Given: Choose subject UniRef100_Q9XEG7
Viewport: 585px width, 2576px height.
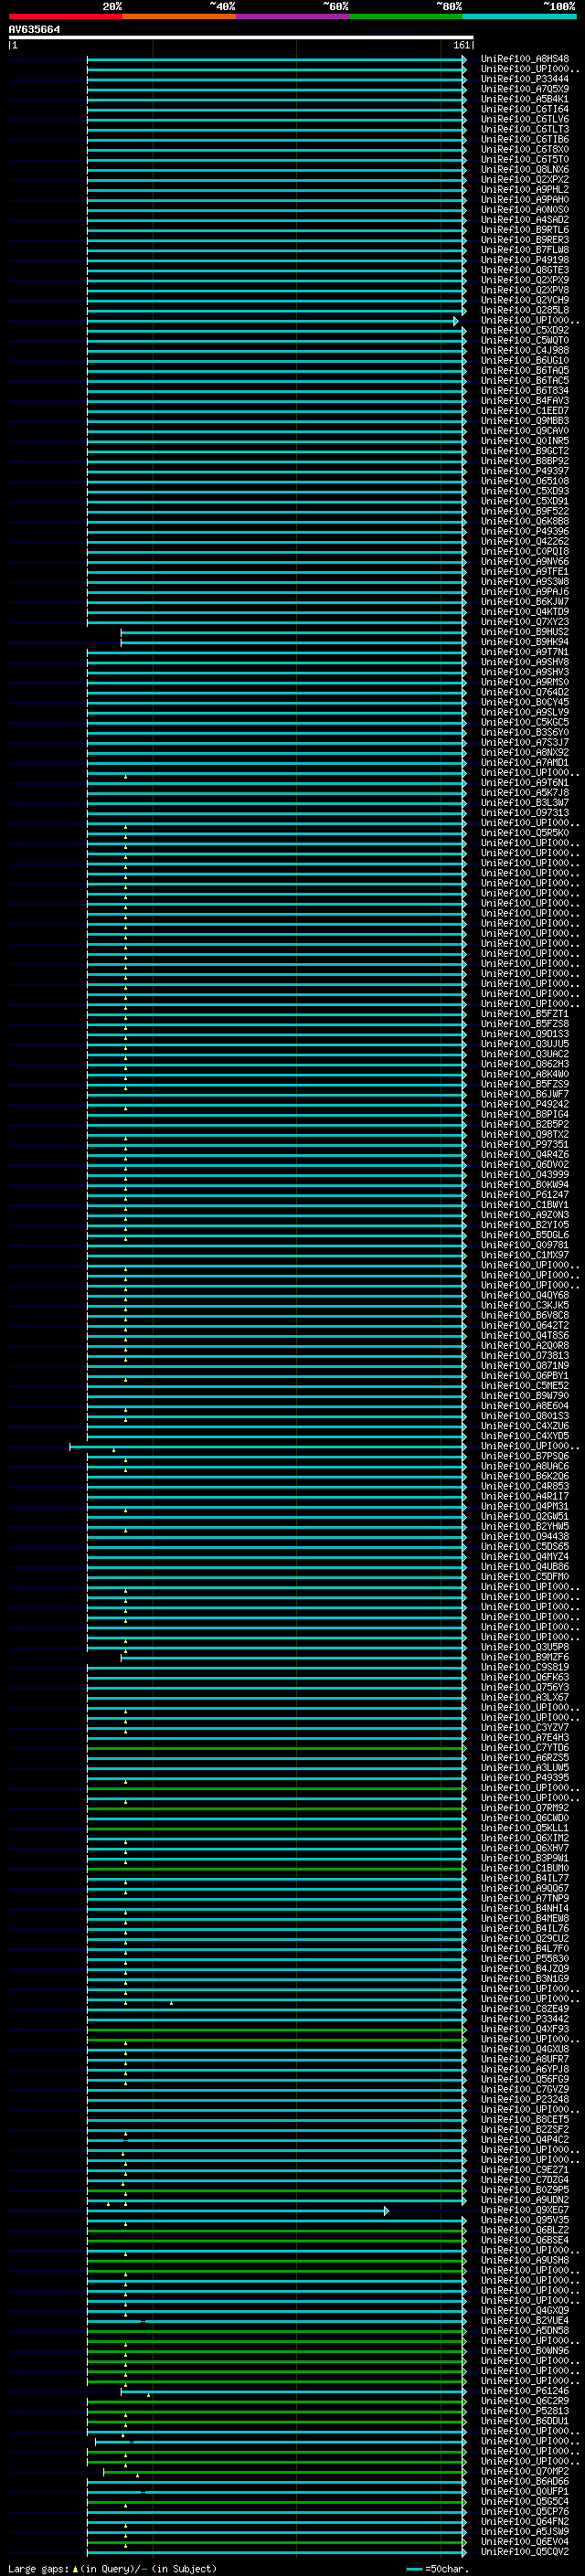Looking at the screenshot, I should (x=525, y=2209).
